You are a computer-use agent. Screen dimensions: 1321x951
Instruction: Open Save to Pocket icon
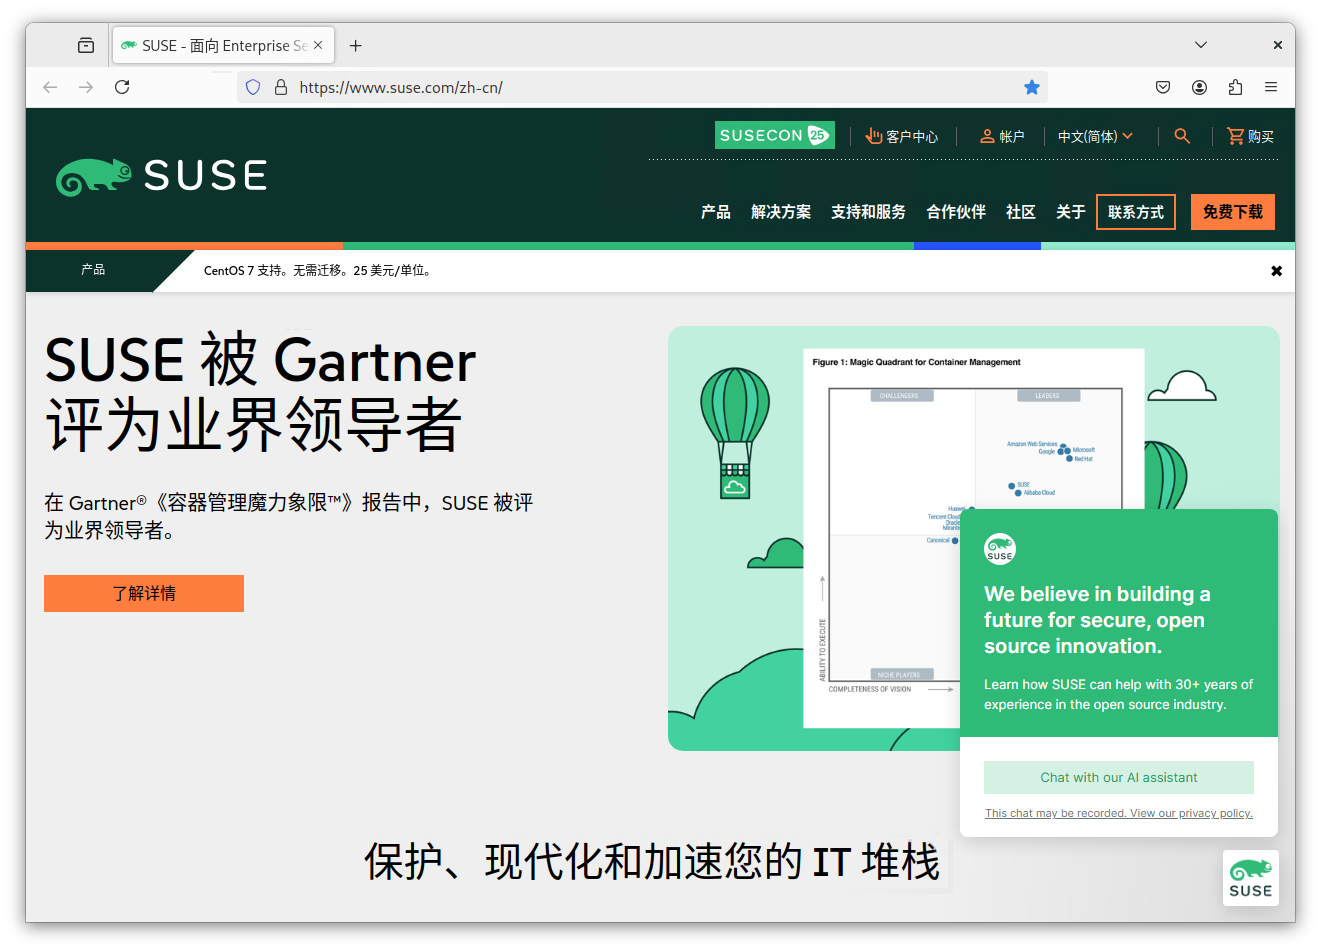[1163, 87]
